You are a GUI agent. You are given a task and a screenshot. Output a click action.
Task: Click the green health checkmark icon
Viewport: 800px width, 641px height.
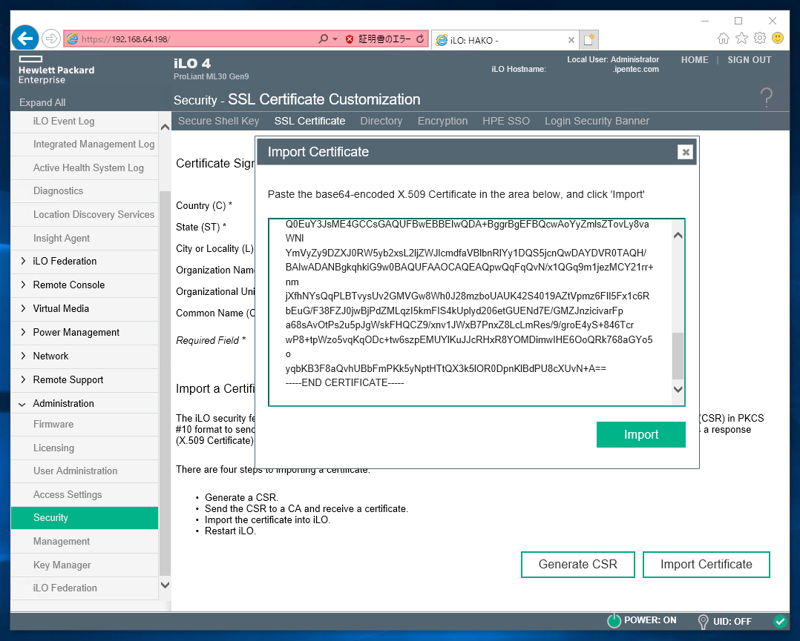(780, 621)
